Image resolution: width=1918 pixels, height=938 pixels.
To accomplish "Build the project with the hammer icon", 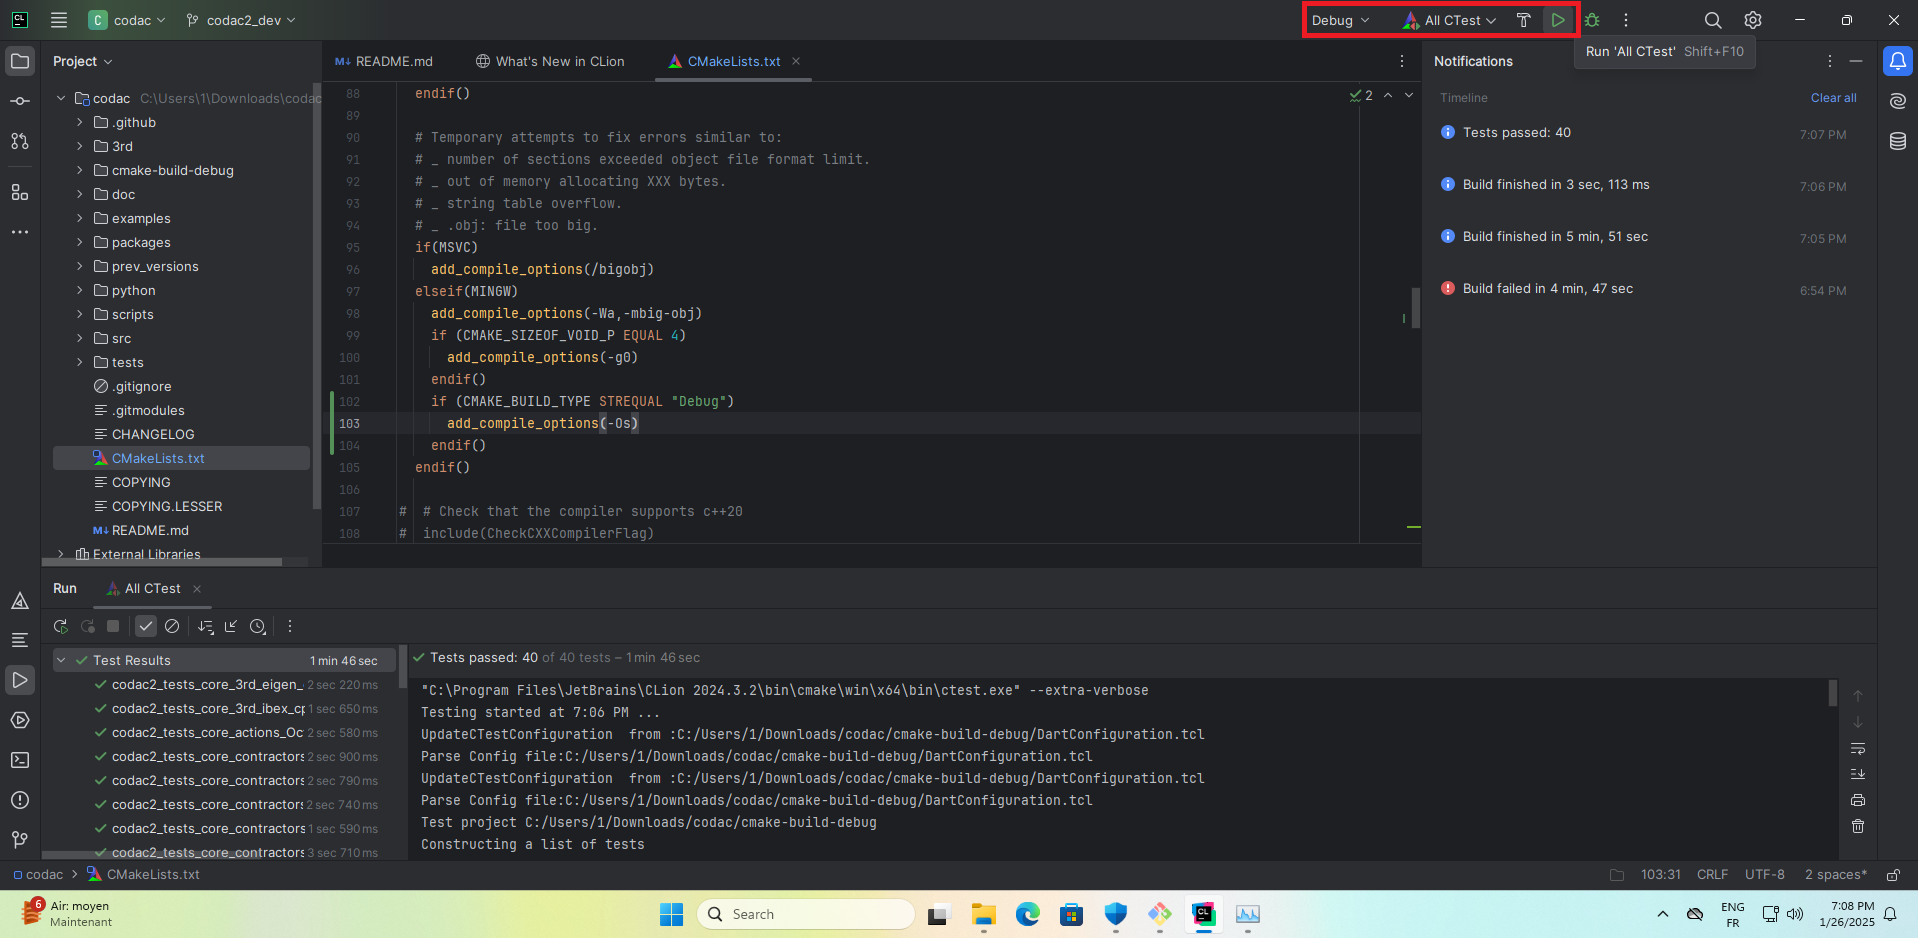I will tap(1523, 20).
